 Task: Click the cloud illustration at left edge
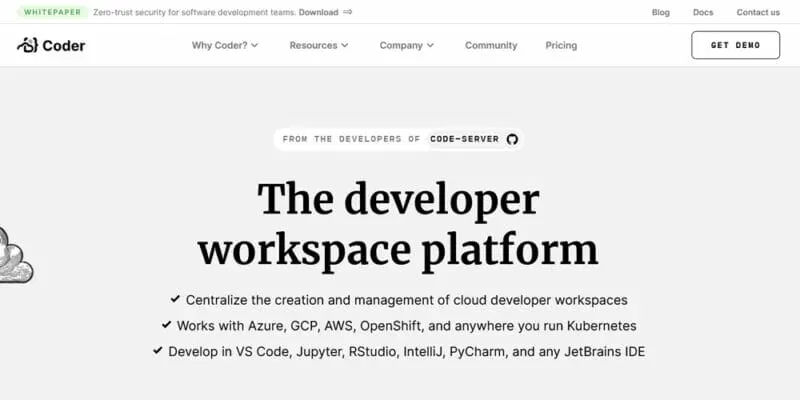tap(15, 255)
